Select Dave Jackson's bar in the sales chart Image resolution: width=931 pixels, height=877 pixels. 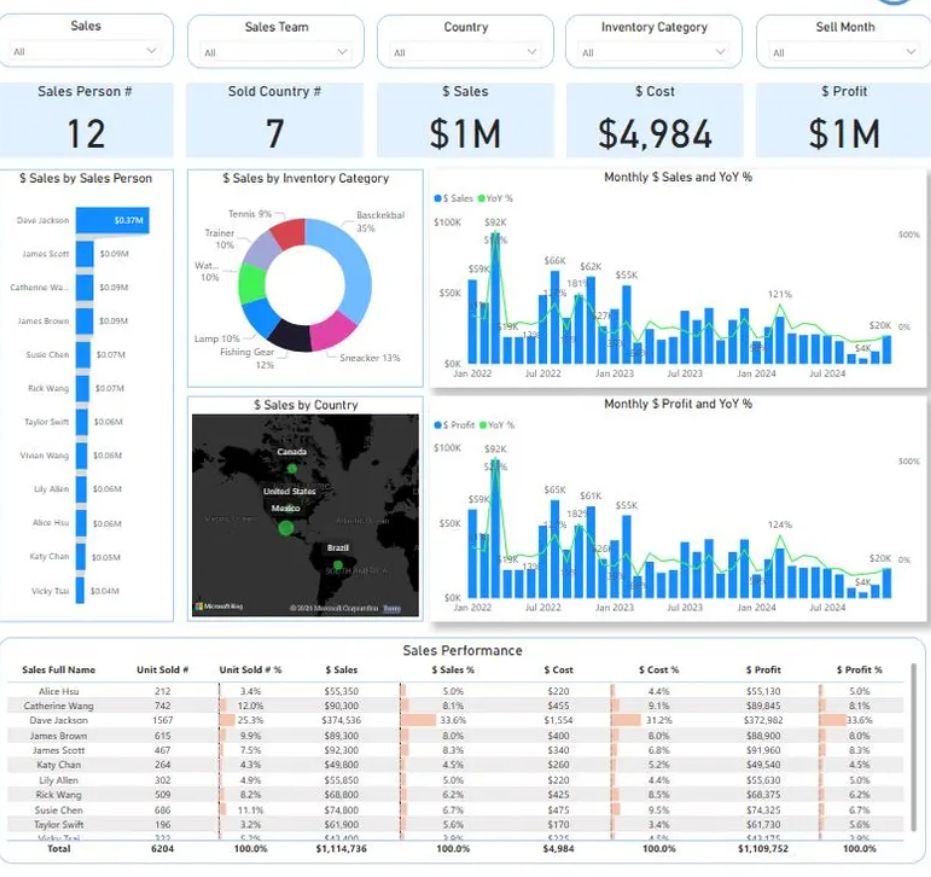(x=110, y=217)
